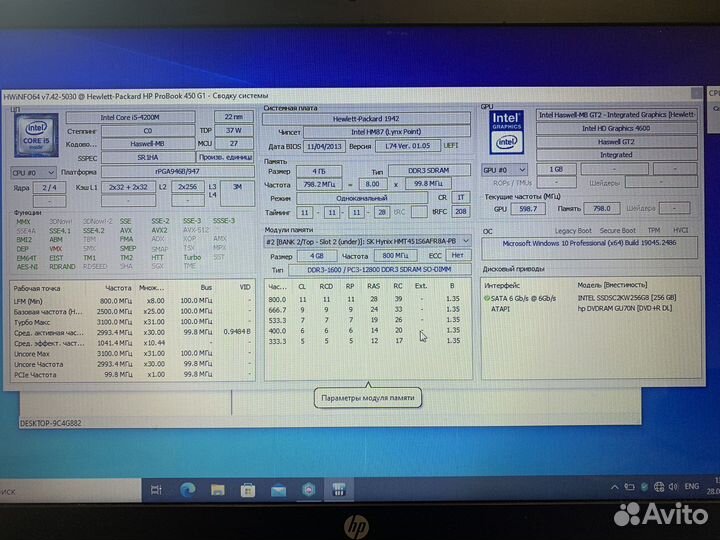Click the green SATA drive status icon
The width and height of the screenshot is (720, 540).
point(487,298)
